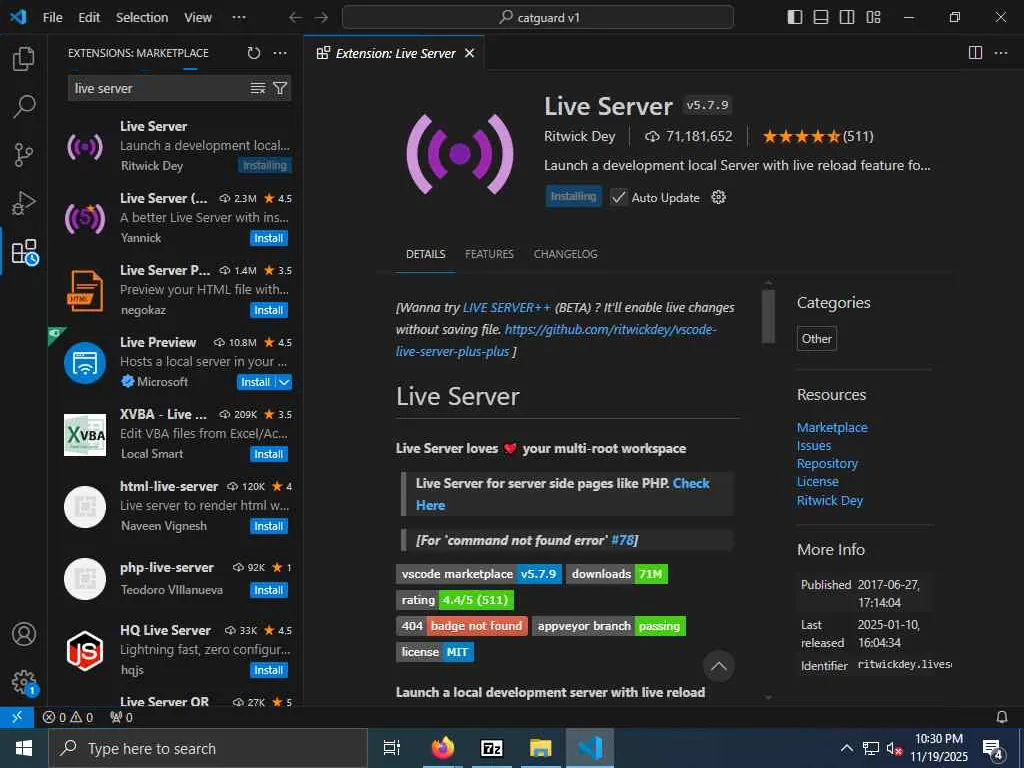Open remote window status bar button
Image resolution: width=1024 pixels, height=768 pixels.
17,717
